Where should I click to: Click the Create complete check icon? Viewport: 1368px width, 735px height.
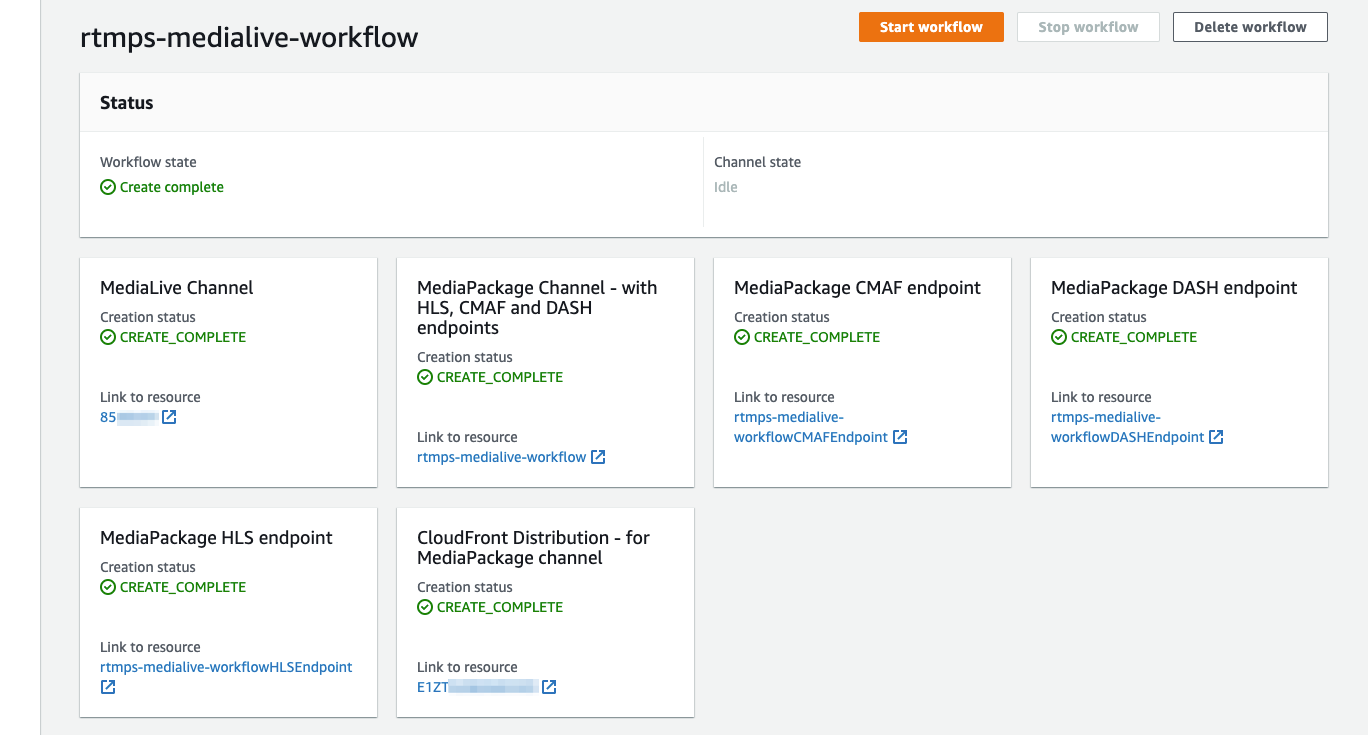point(108,187)
